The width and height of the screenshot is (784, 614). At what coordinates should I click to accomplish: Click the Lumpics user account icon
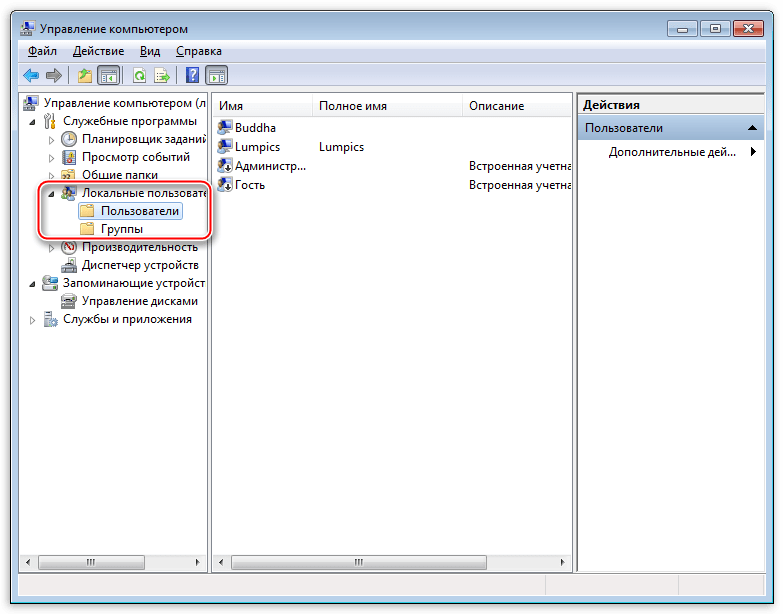(225, 146)
